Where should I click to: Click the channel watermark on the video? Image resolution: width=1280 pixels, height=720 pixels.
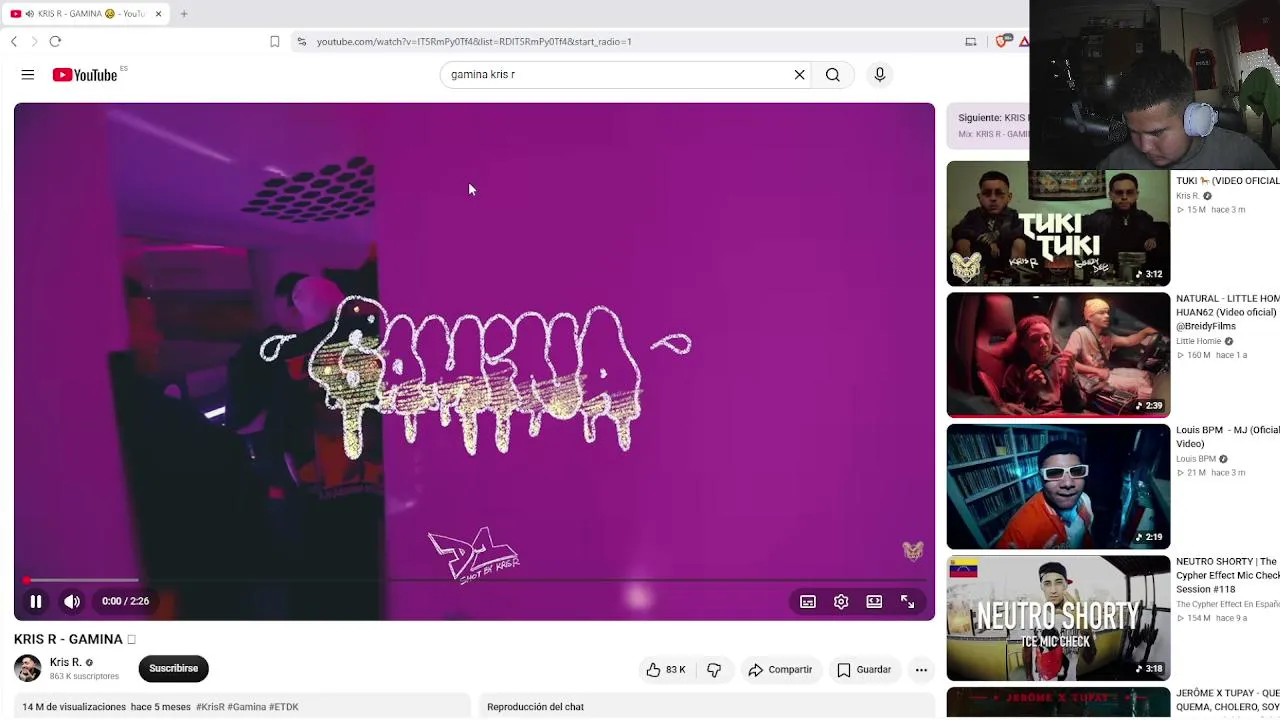click(x=913, y=551)
